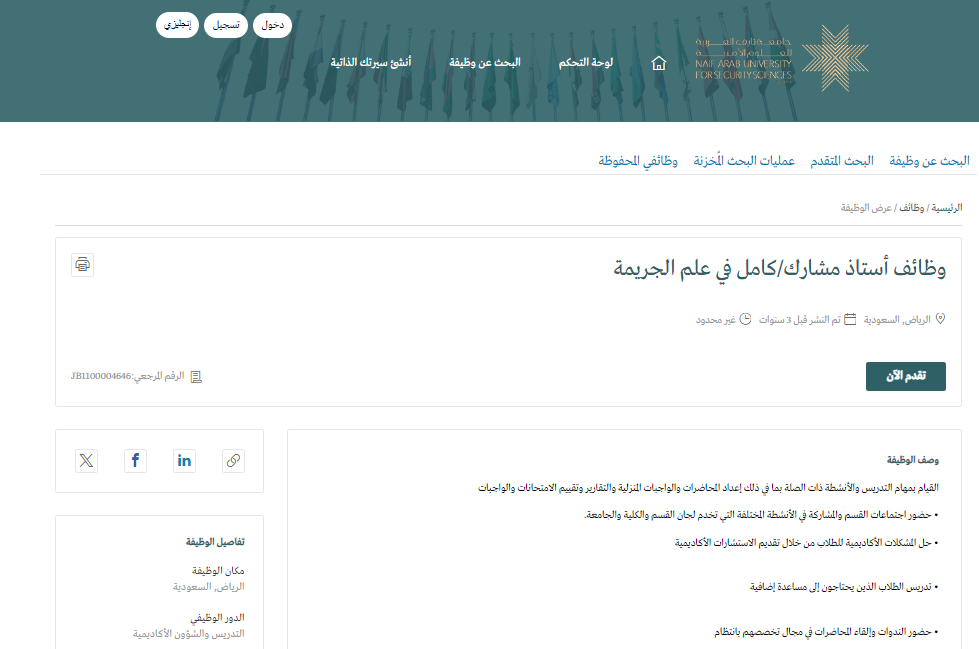Share this job on LinkedIn
Image resolution: width=979 pixels, height=649 pixels.
[184, 461]
